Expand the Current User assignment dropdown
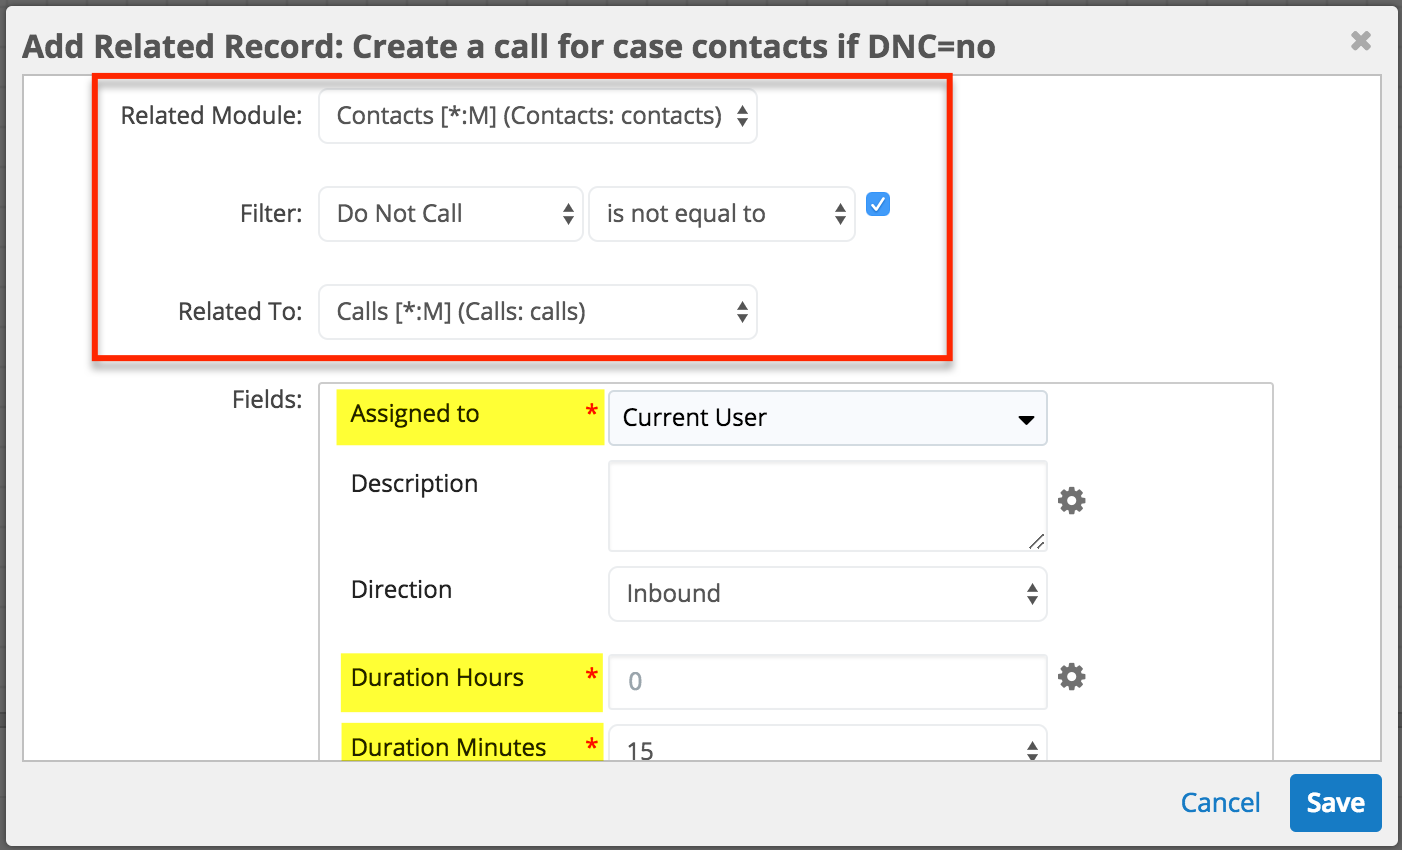1402x850 pixels. coord(827,418)
